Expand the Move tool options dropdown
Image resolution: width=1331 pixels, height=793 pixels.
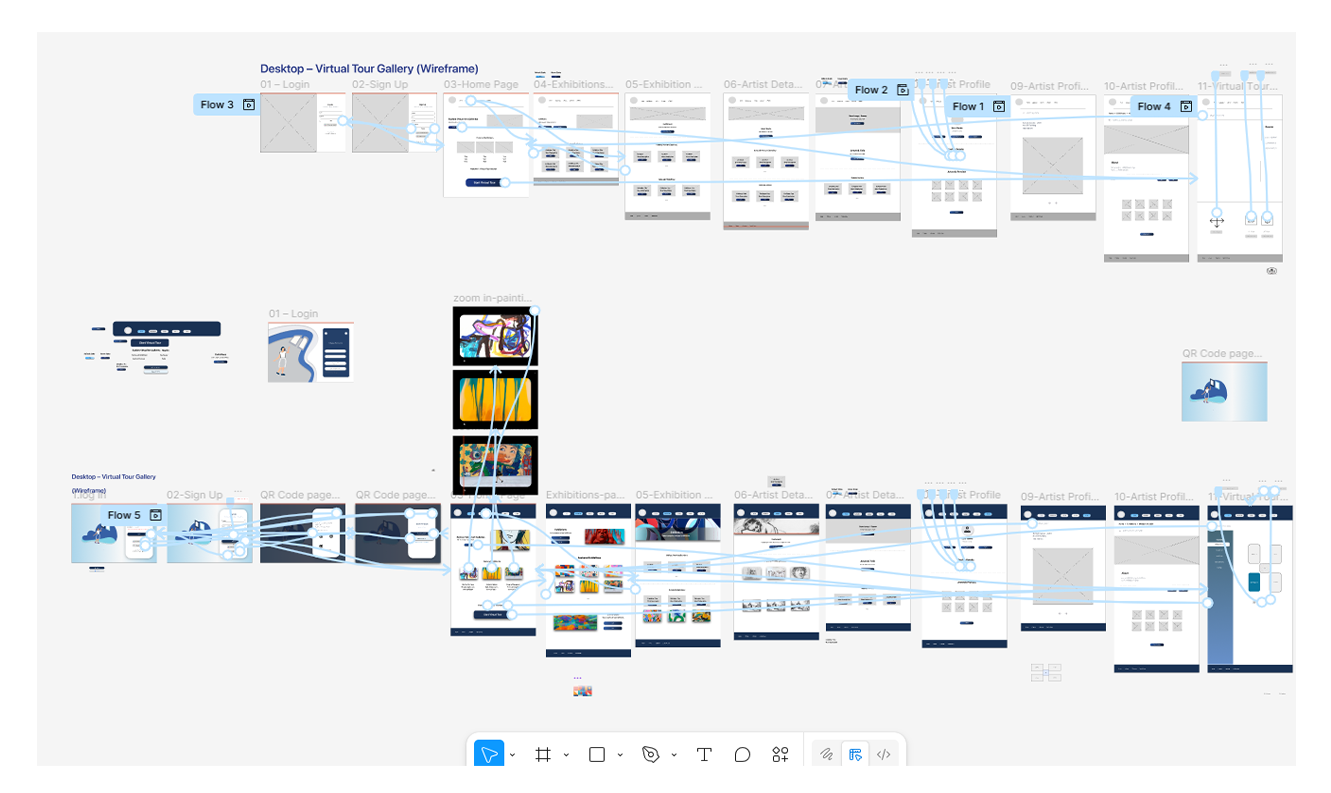512,755
